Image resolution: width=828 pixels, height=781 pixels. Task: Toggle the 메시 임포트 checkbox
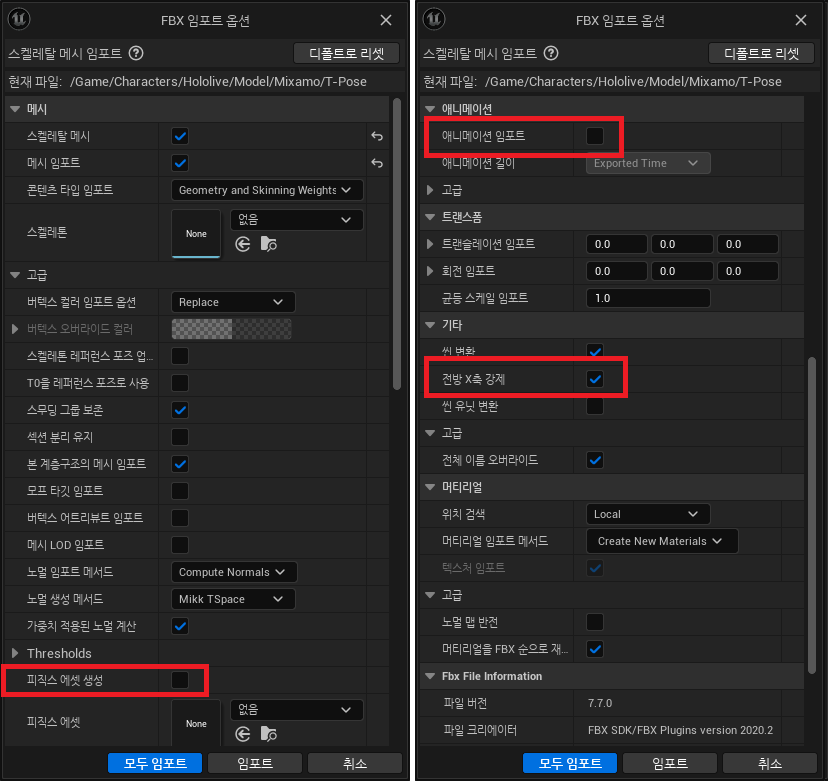point(180,163)
